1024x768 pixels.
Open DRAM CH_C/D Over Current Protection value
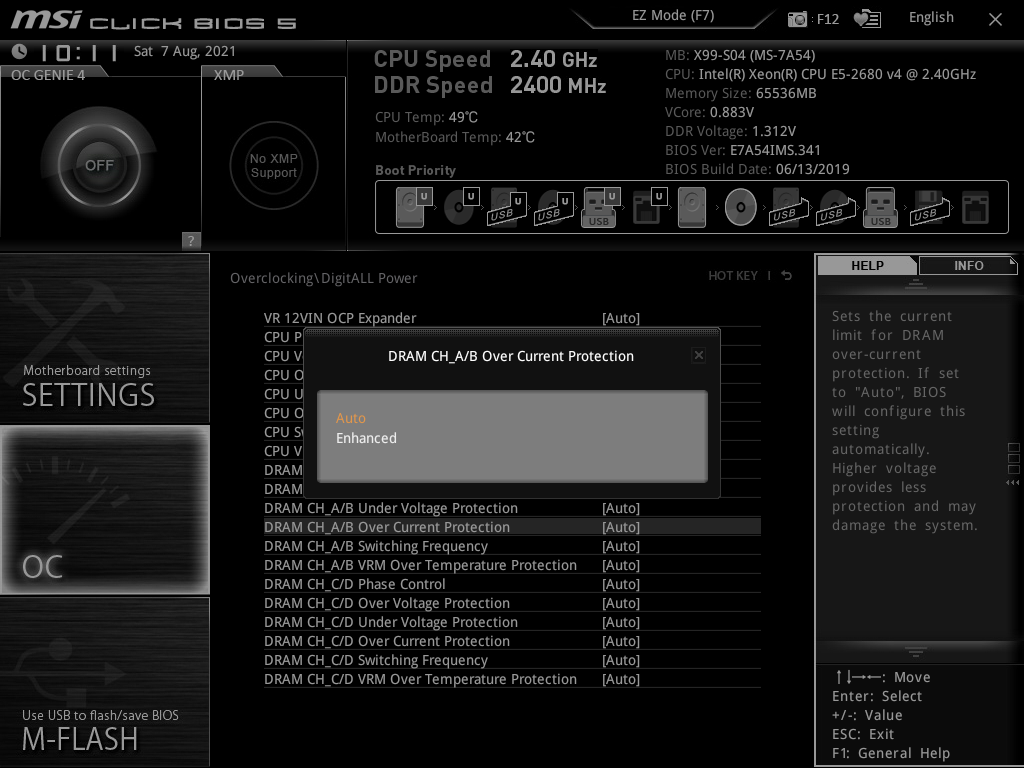coord(620,641)
